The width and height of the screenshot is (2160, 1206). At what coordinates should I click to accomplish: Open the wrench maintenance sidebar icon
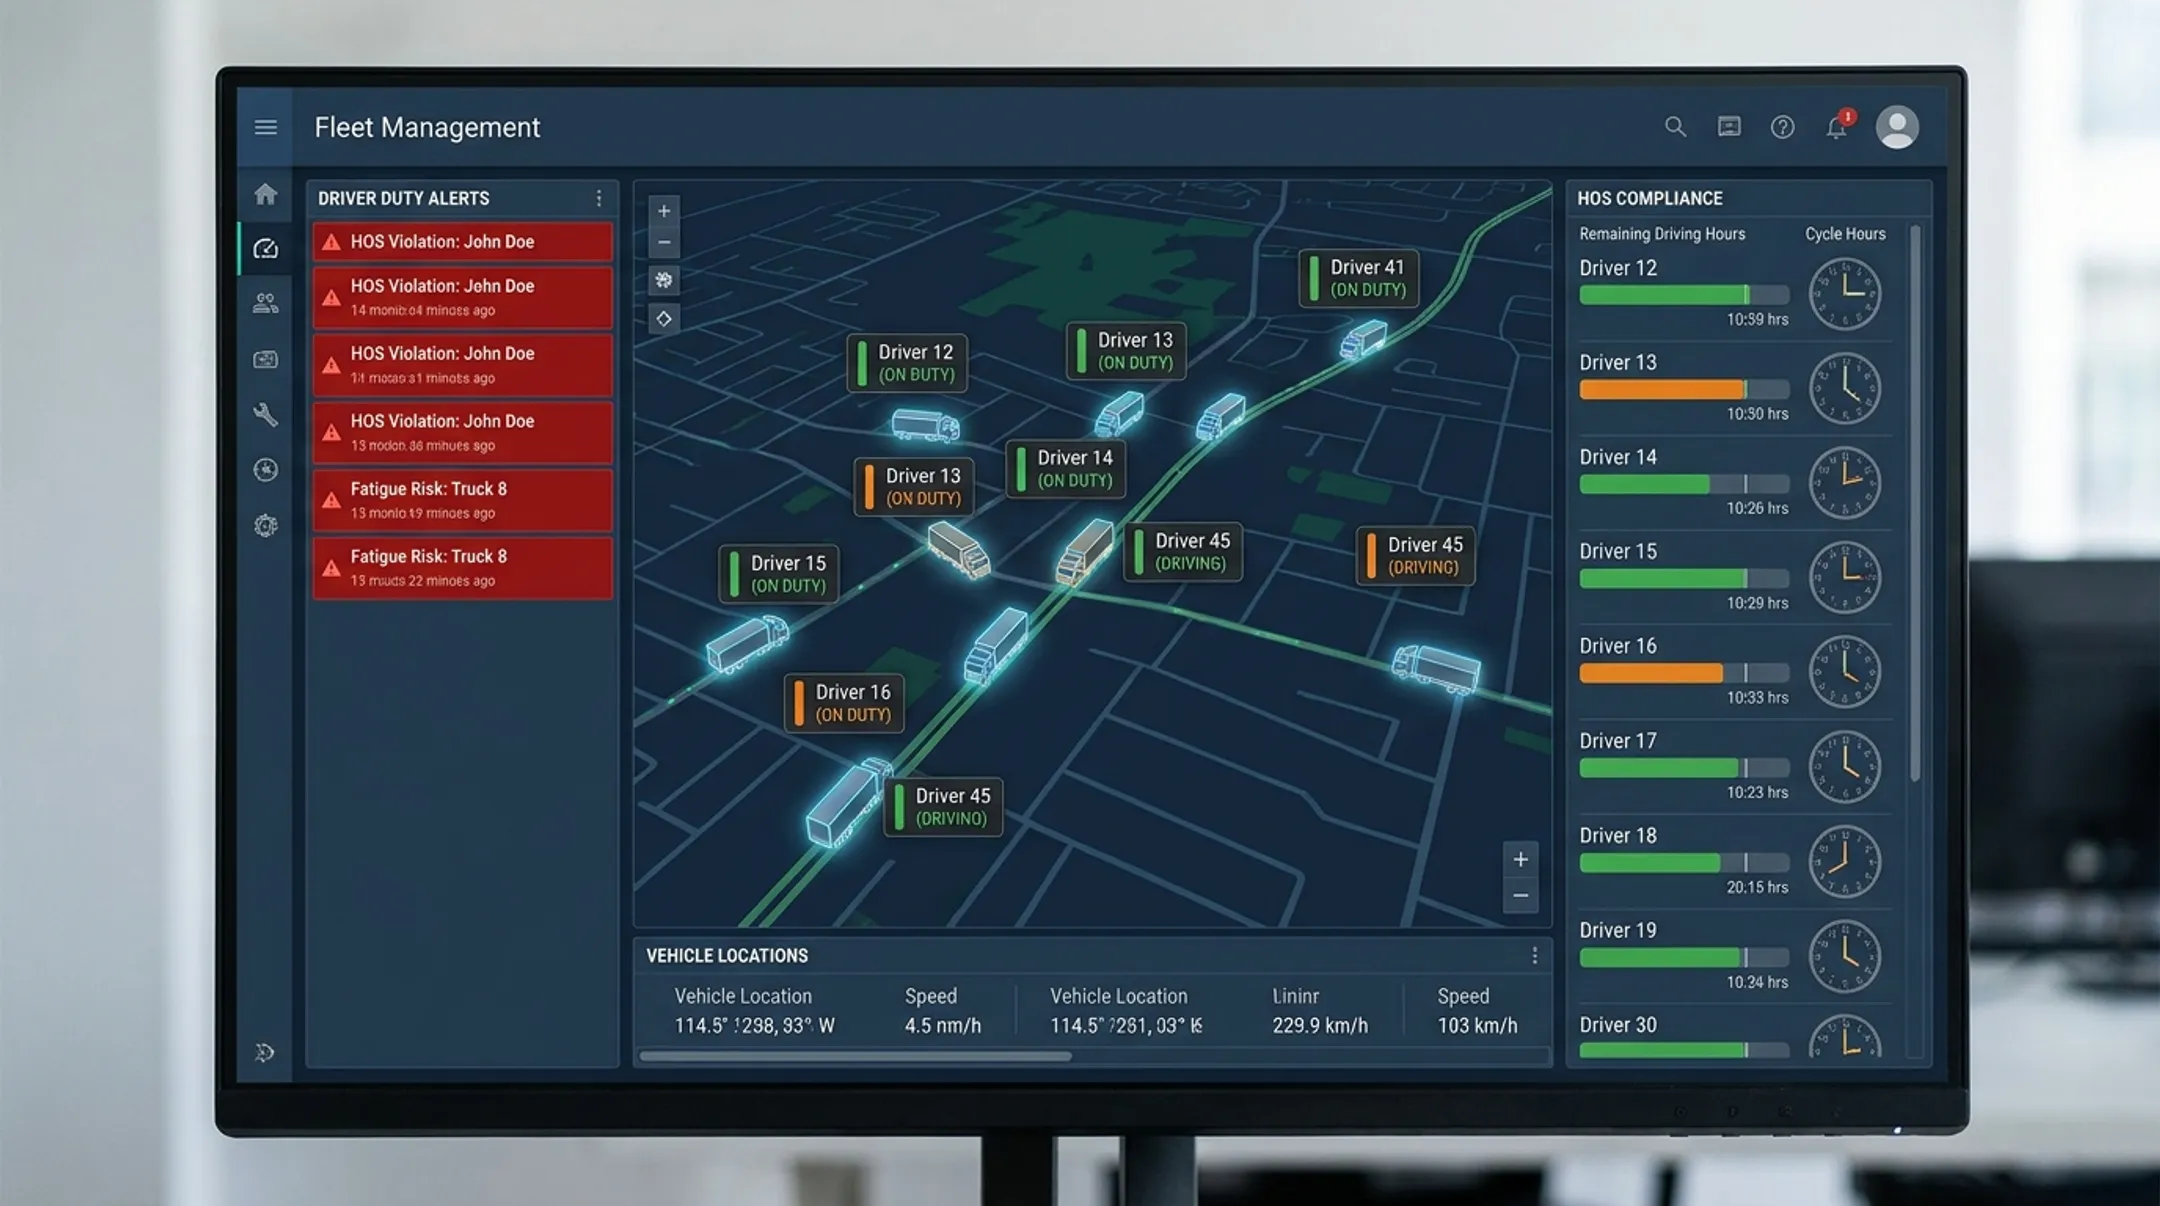click(265, 414)
